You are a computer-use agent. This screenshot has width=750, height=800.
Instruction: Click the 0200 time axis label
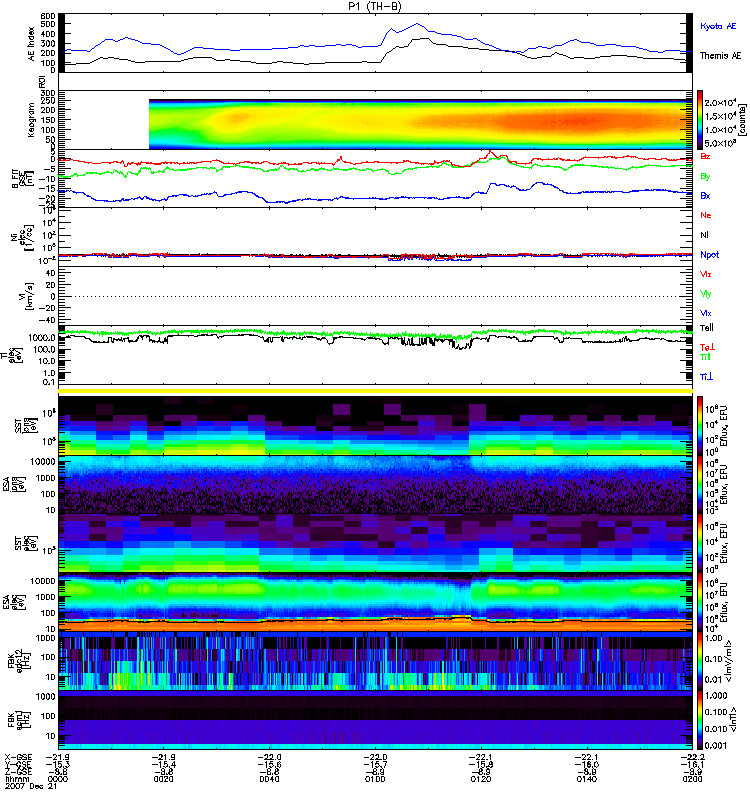(692, 779)
